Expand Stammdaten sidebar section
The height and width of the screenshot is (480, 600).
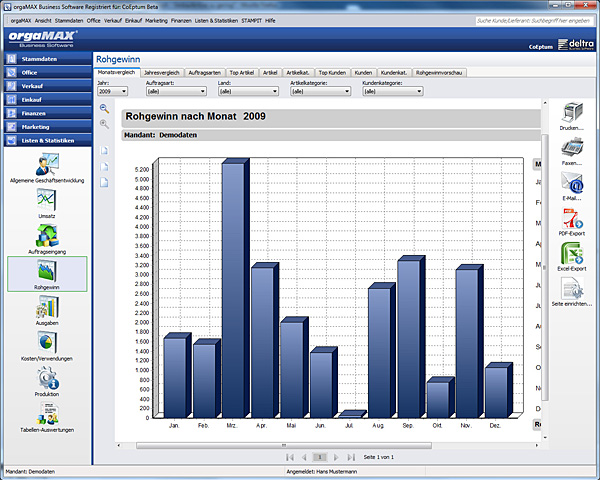tap(48, 59)
